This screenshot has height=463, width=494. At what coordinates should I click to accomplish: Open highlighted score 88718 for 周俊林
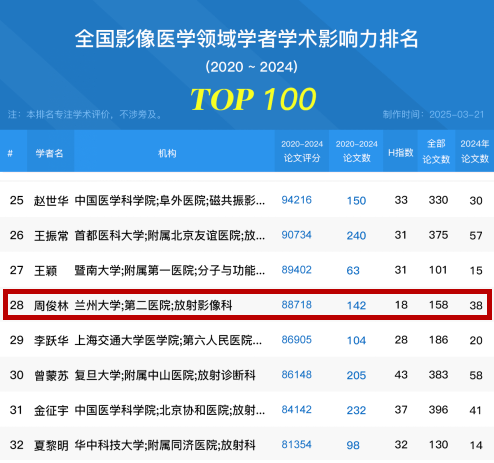point(296,305)
